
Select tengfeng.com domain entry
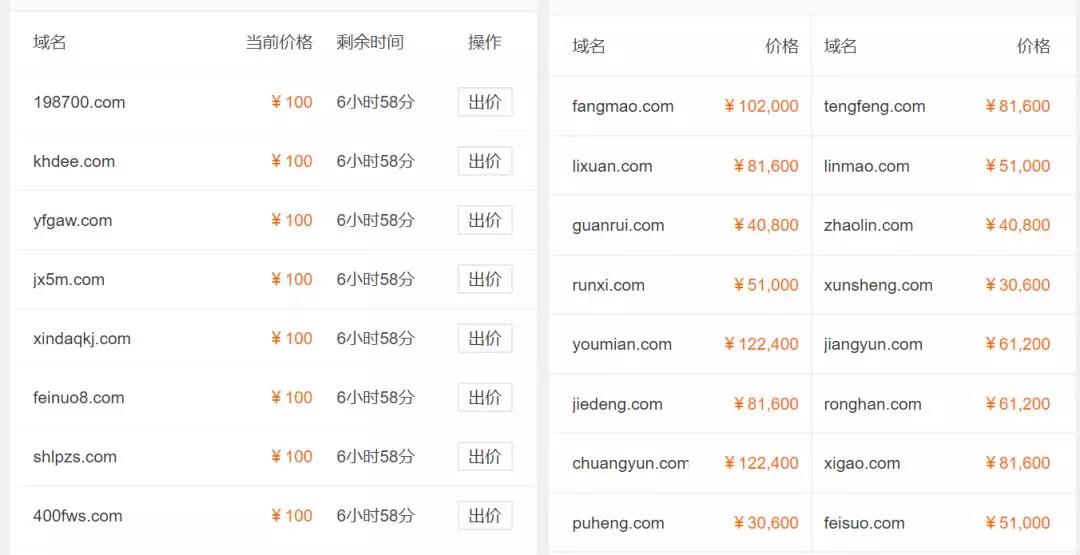coord(874,107)
